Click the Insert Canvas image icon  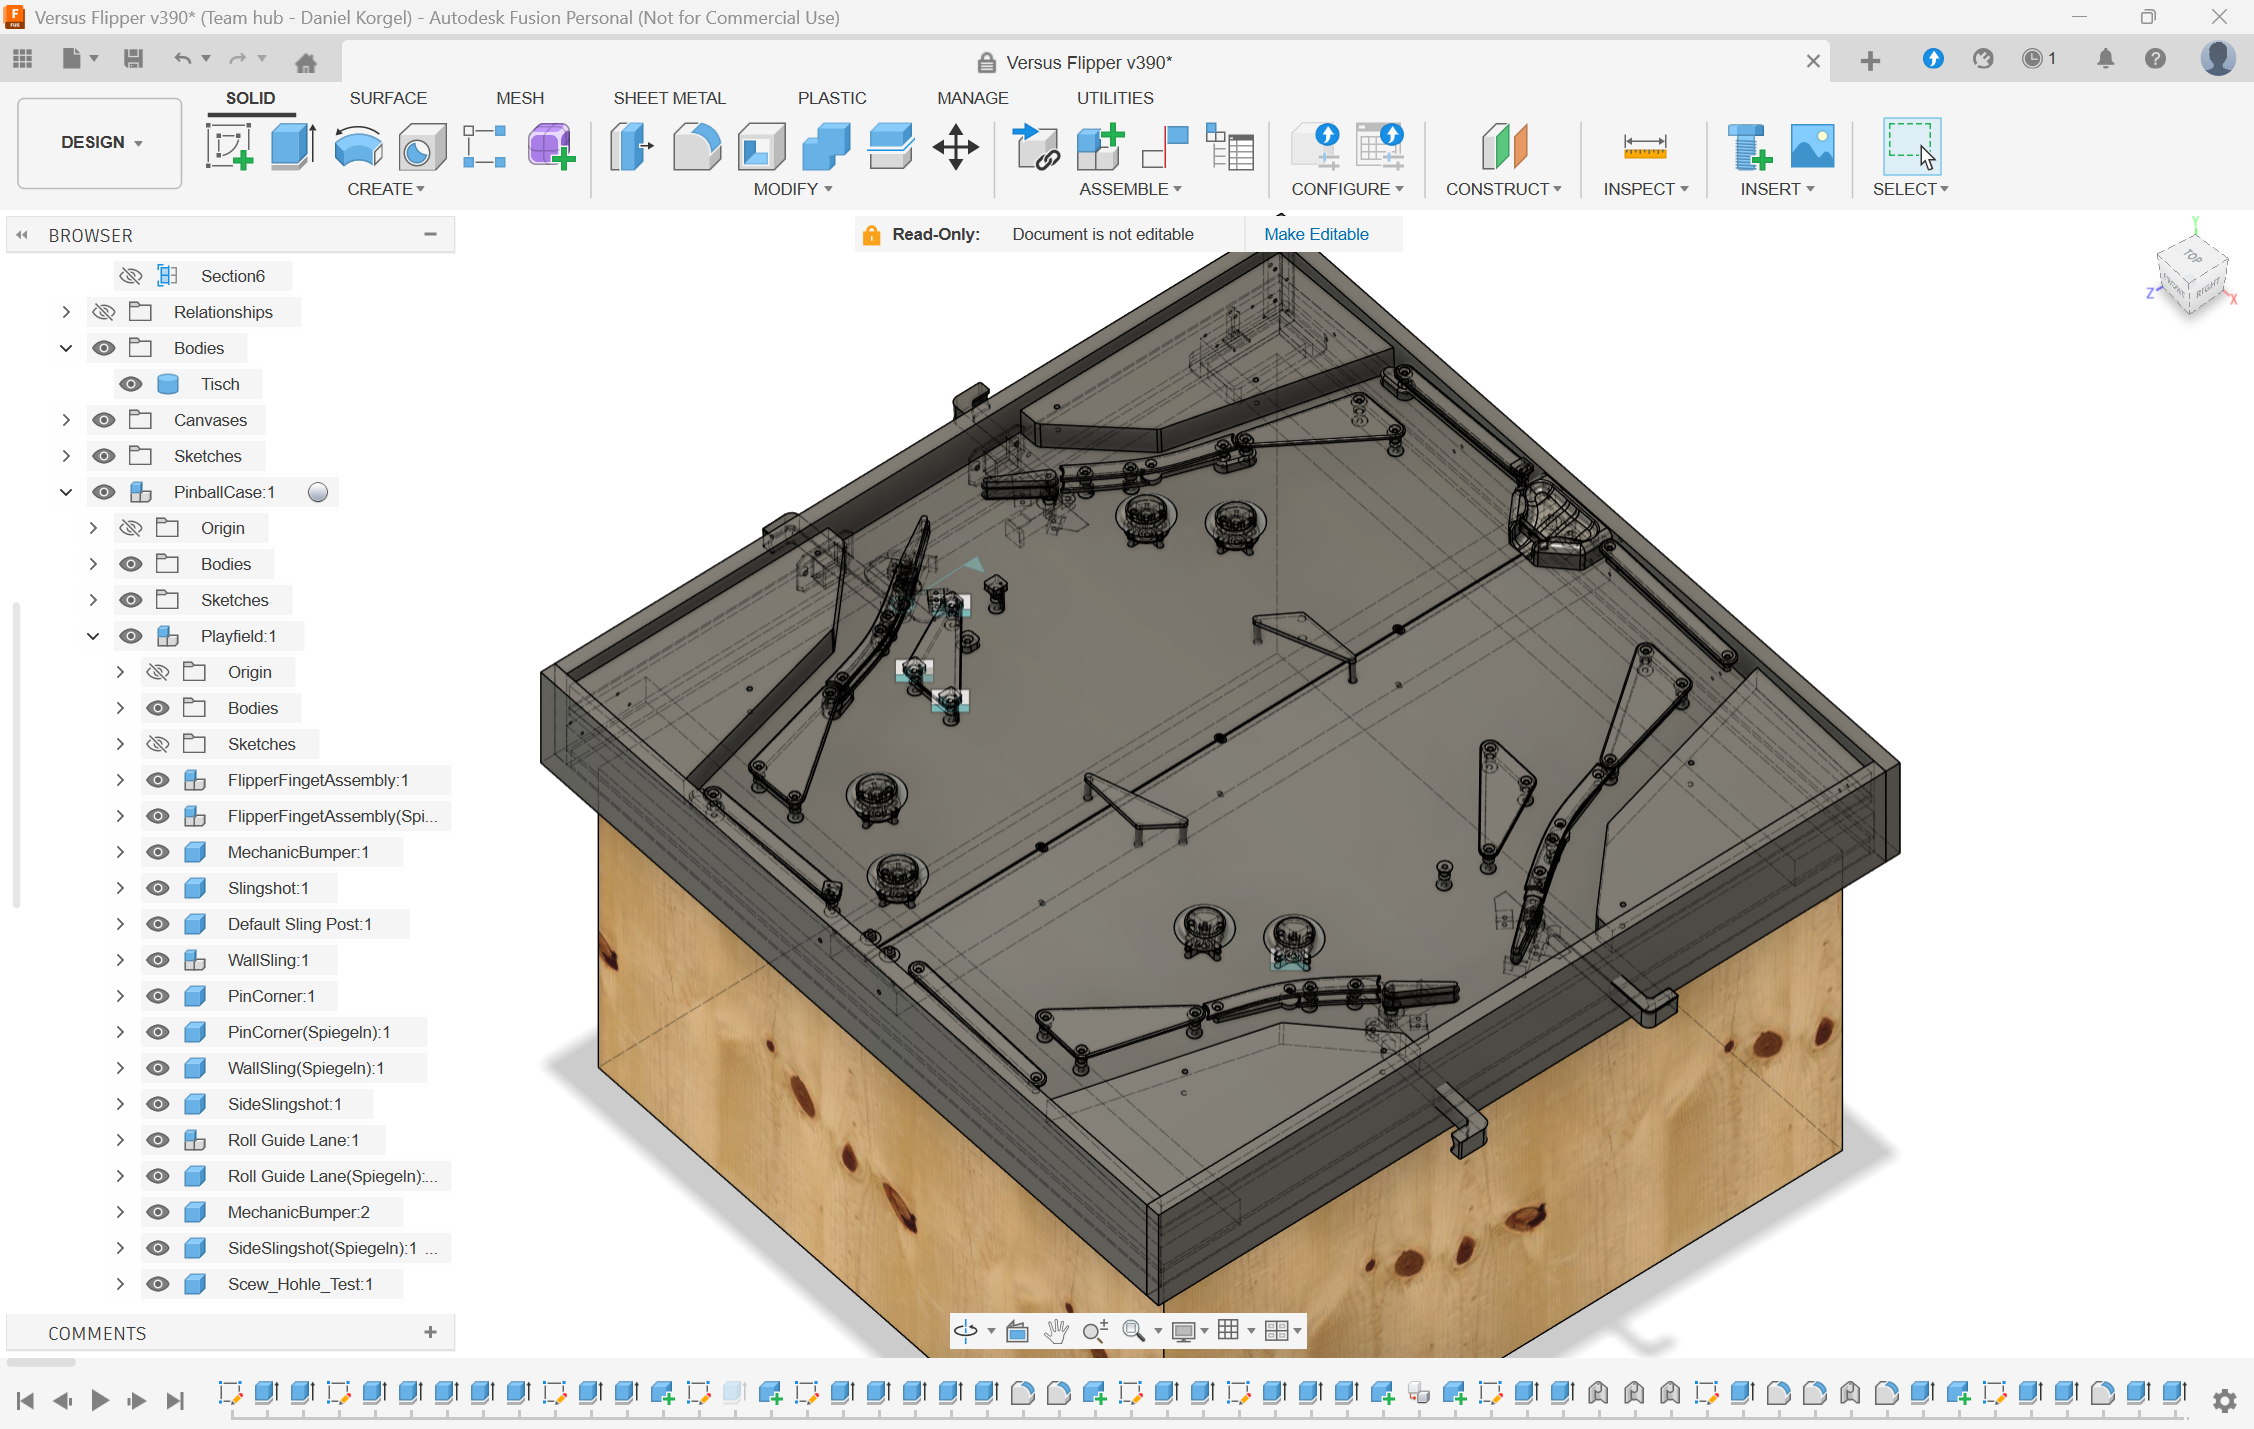click(x=1812, y=146)
